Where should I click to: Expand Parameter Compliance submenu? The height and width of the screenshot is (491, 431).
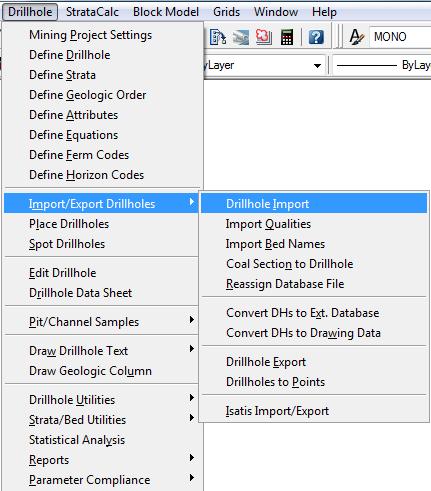pos(102,480)
